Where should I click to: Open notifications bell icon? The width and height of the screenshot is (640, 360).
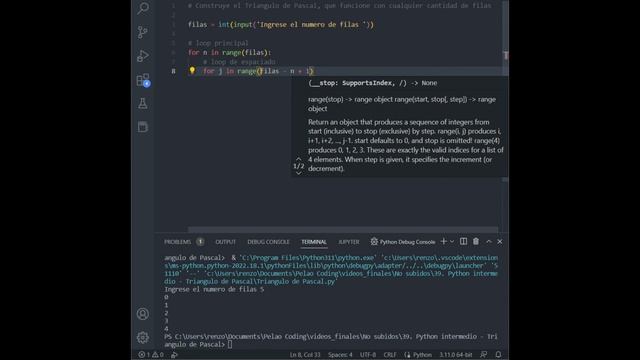click(498, 355)
